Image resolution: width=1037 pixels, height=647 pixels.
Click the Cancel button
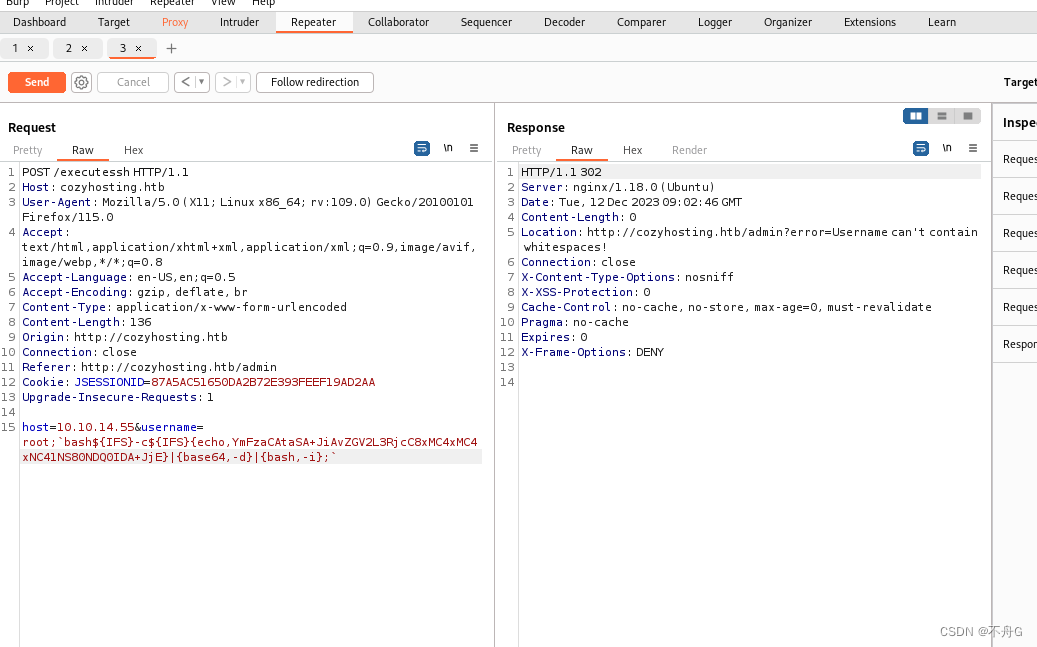click(133, 82)
